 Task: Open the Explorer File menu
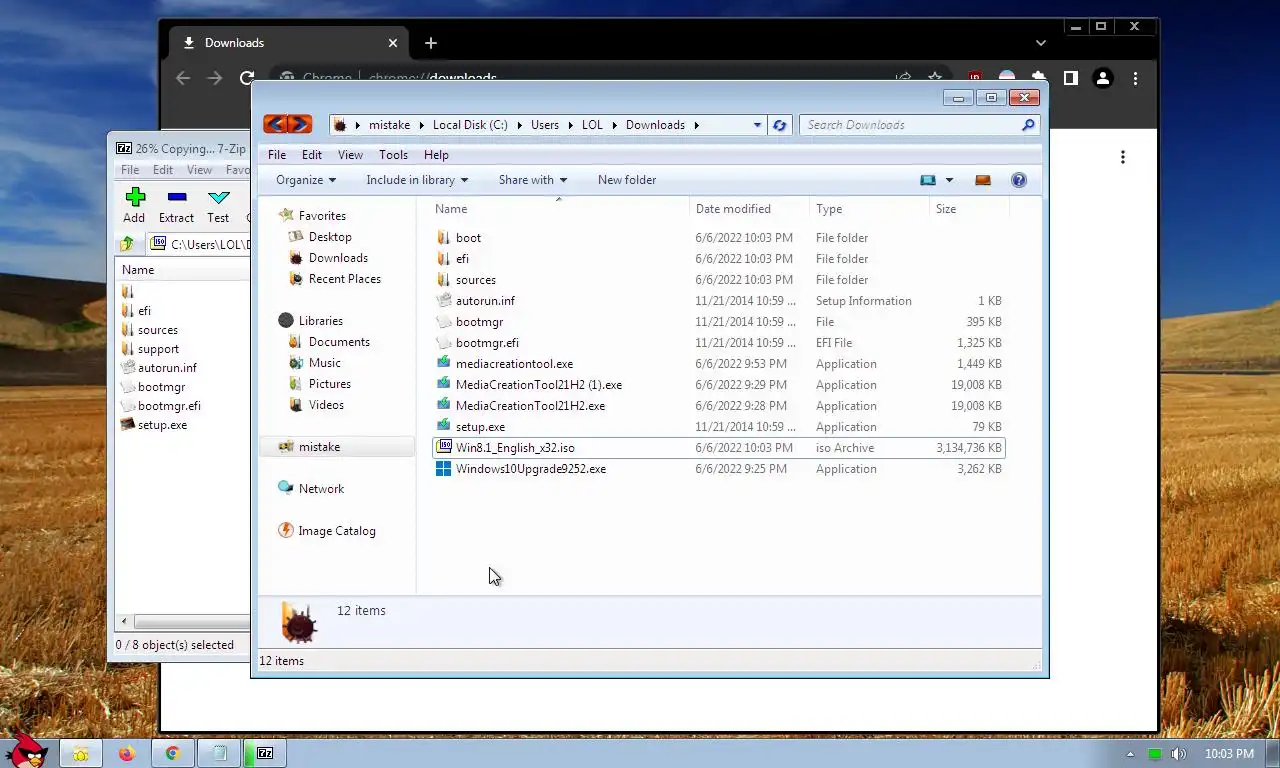pyautogui.click(x=277, y=155)
